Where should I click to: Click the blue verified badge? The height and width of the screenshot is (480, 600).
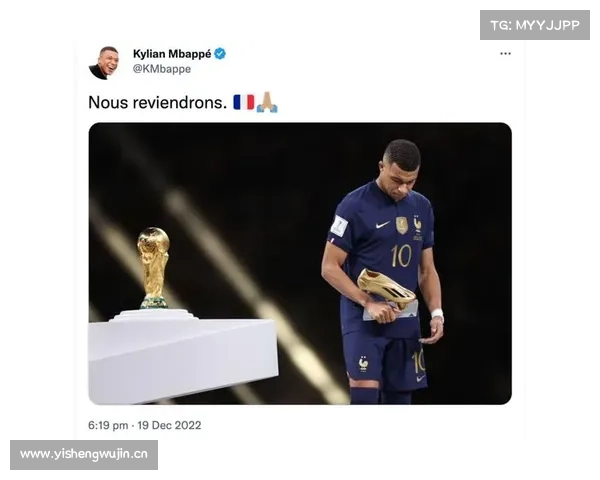tap(220, 54)
